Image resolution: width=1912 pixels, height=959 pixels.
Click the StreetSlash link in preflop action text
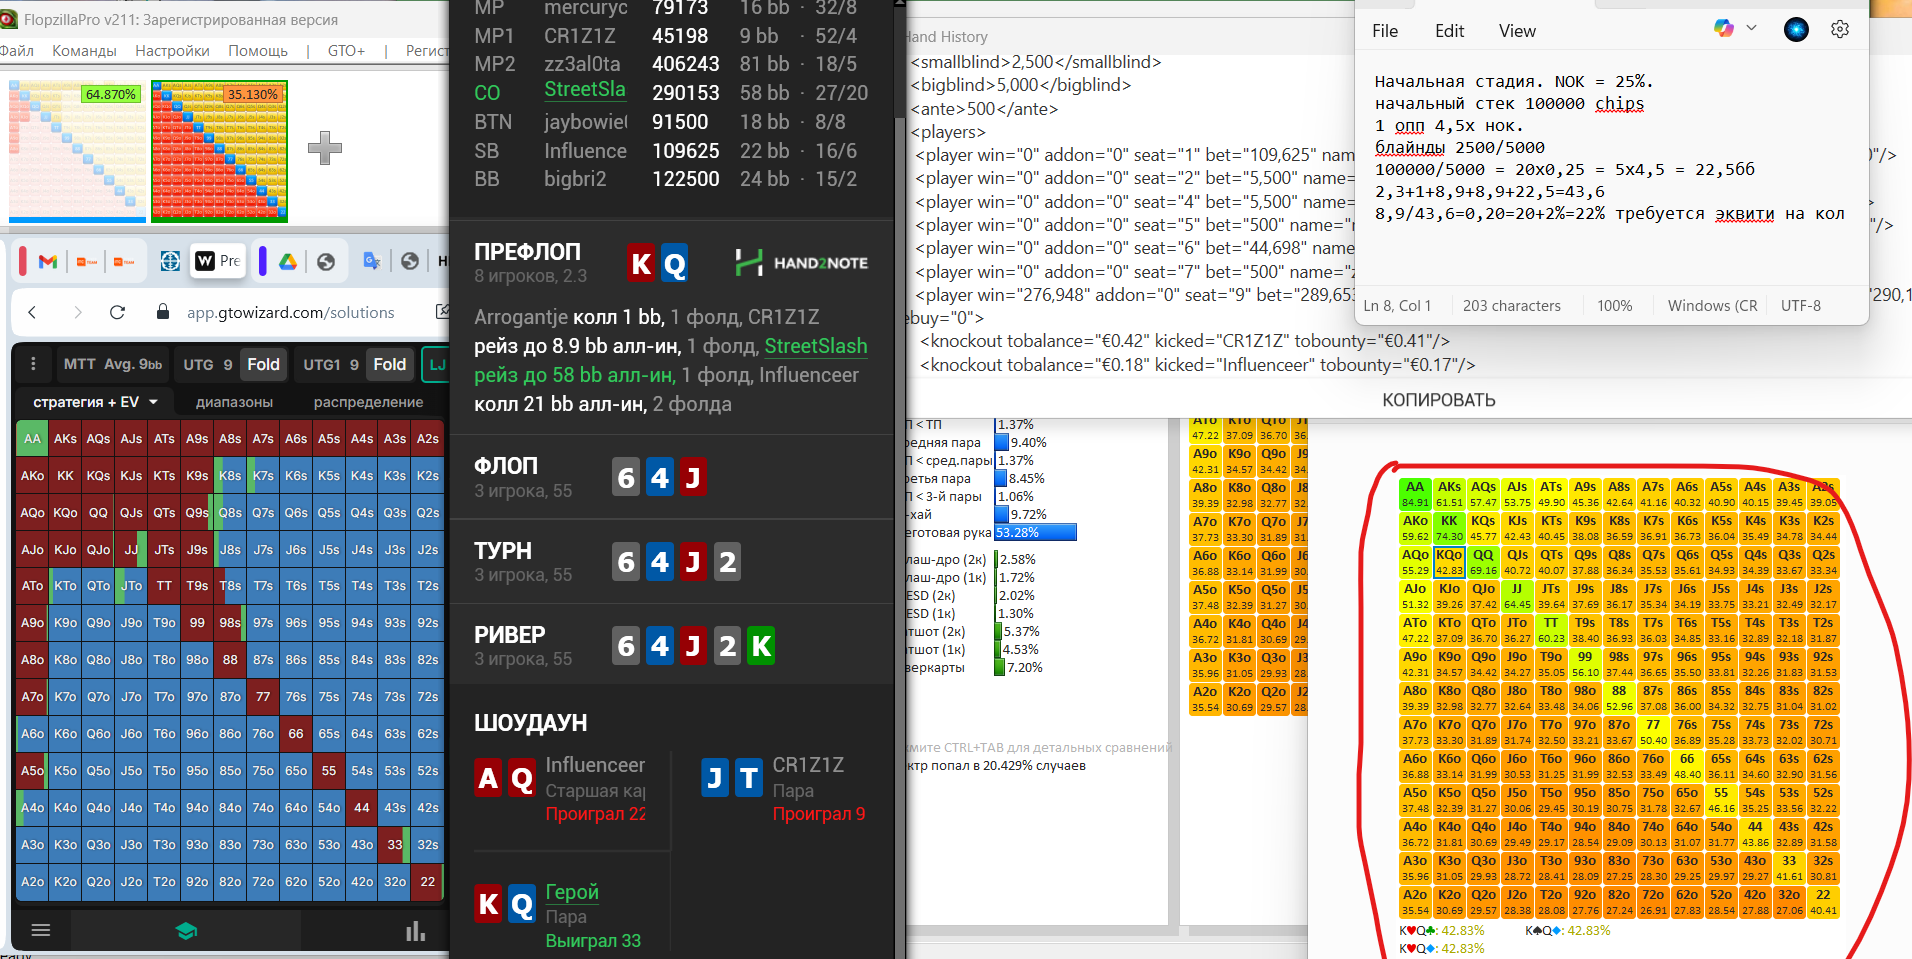[816, 346]
